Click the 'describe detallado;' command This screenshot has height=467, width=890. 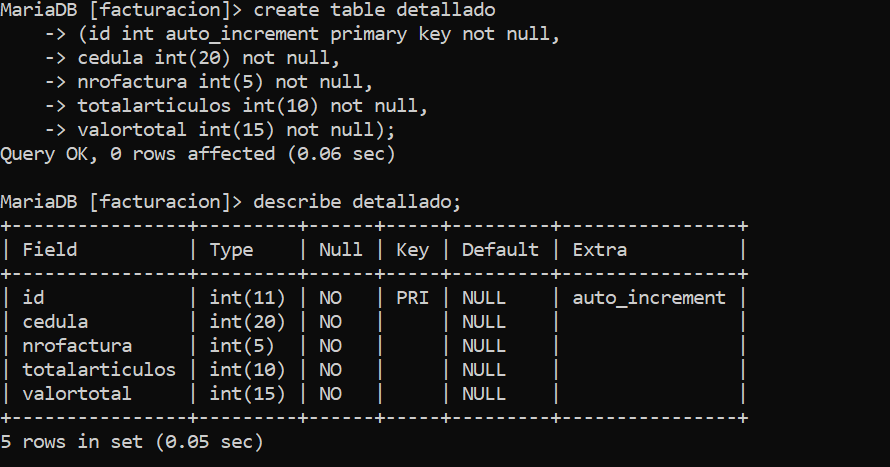(x=357, y=201)
